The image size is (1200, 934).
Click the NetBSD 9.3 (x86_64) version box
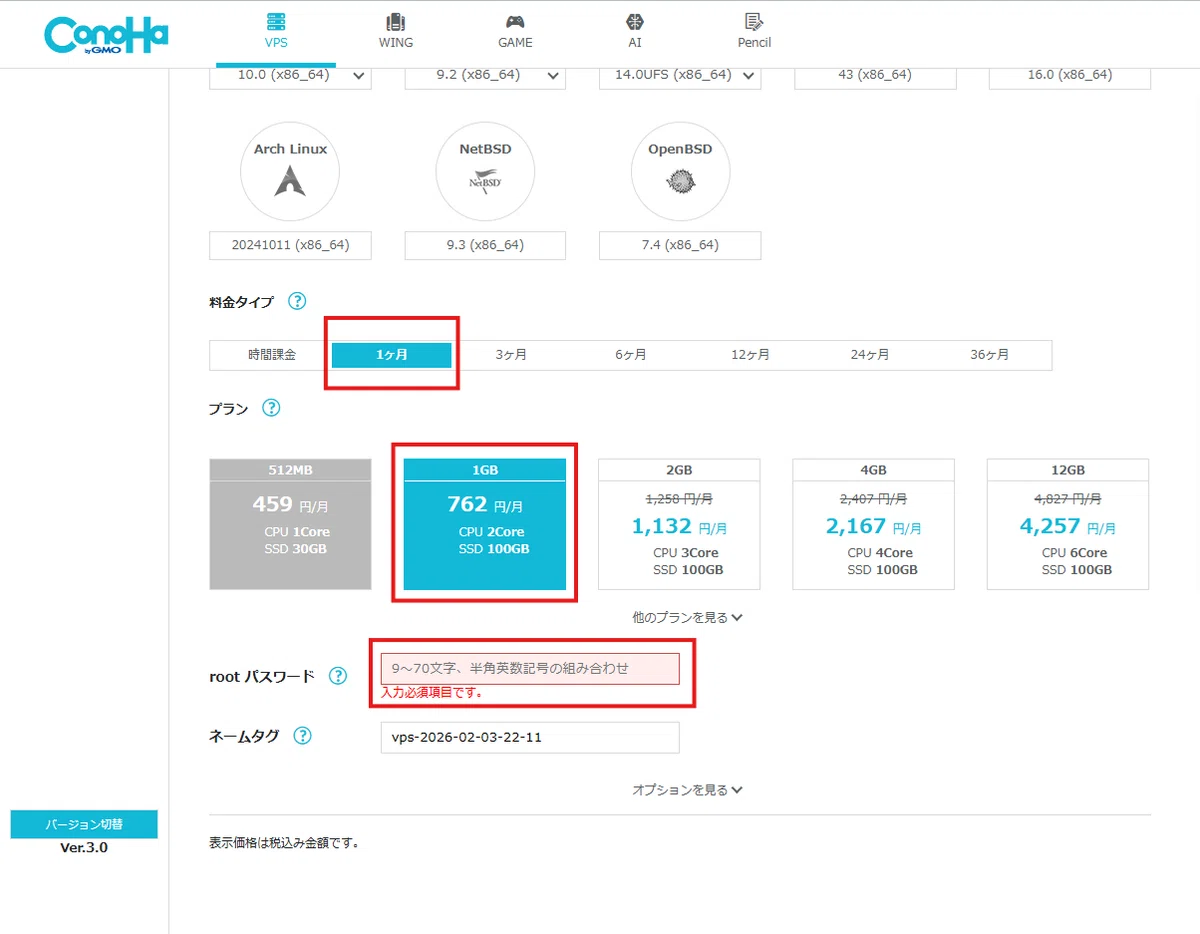coord(485,245)
